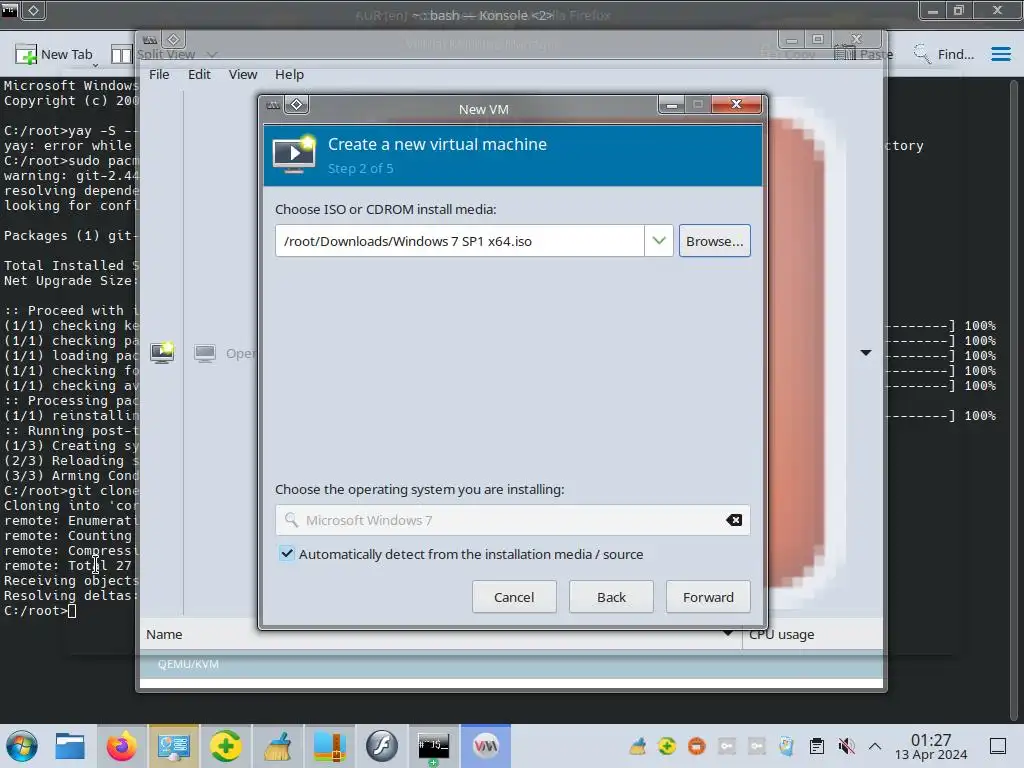Image resolution: width=1024 pixels, height=768 pixels.
Task: Click the Virtual Machine Manager title bar diamond icon
Action: pyautogui.click(x=173, y=39)
